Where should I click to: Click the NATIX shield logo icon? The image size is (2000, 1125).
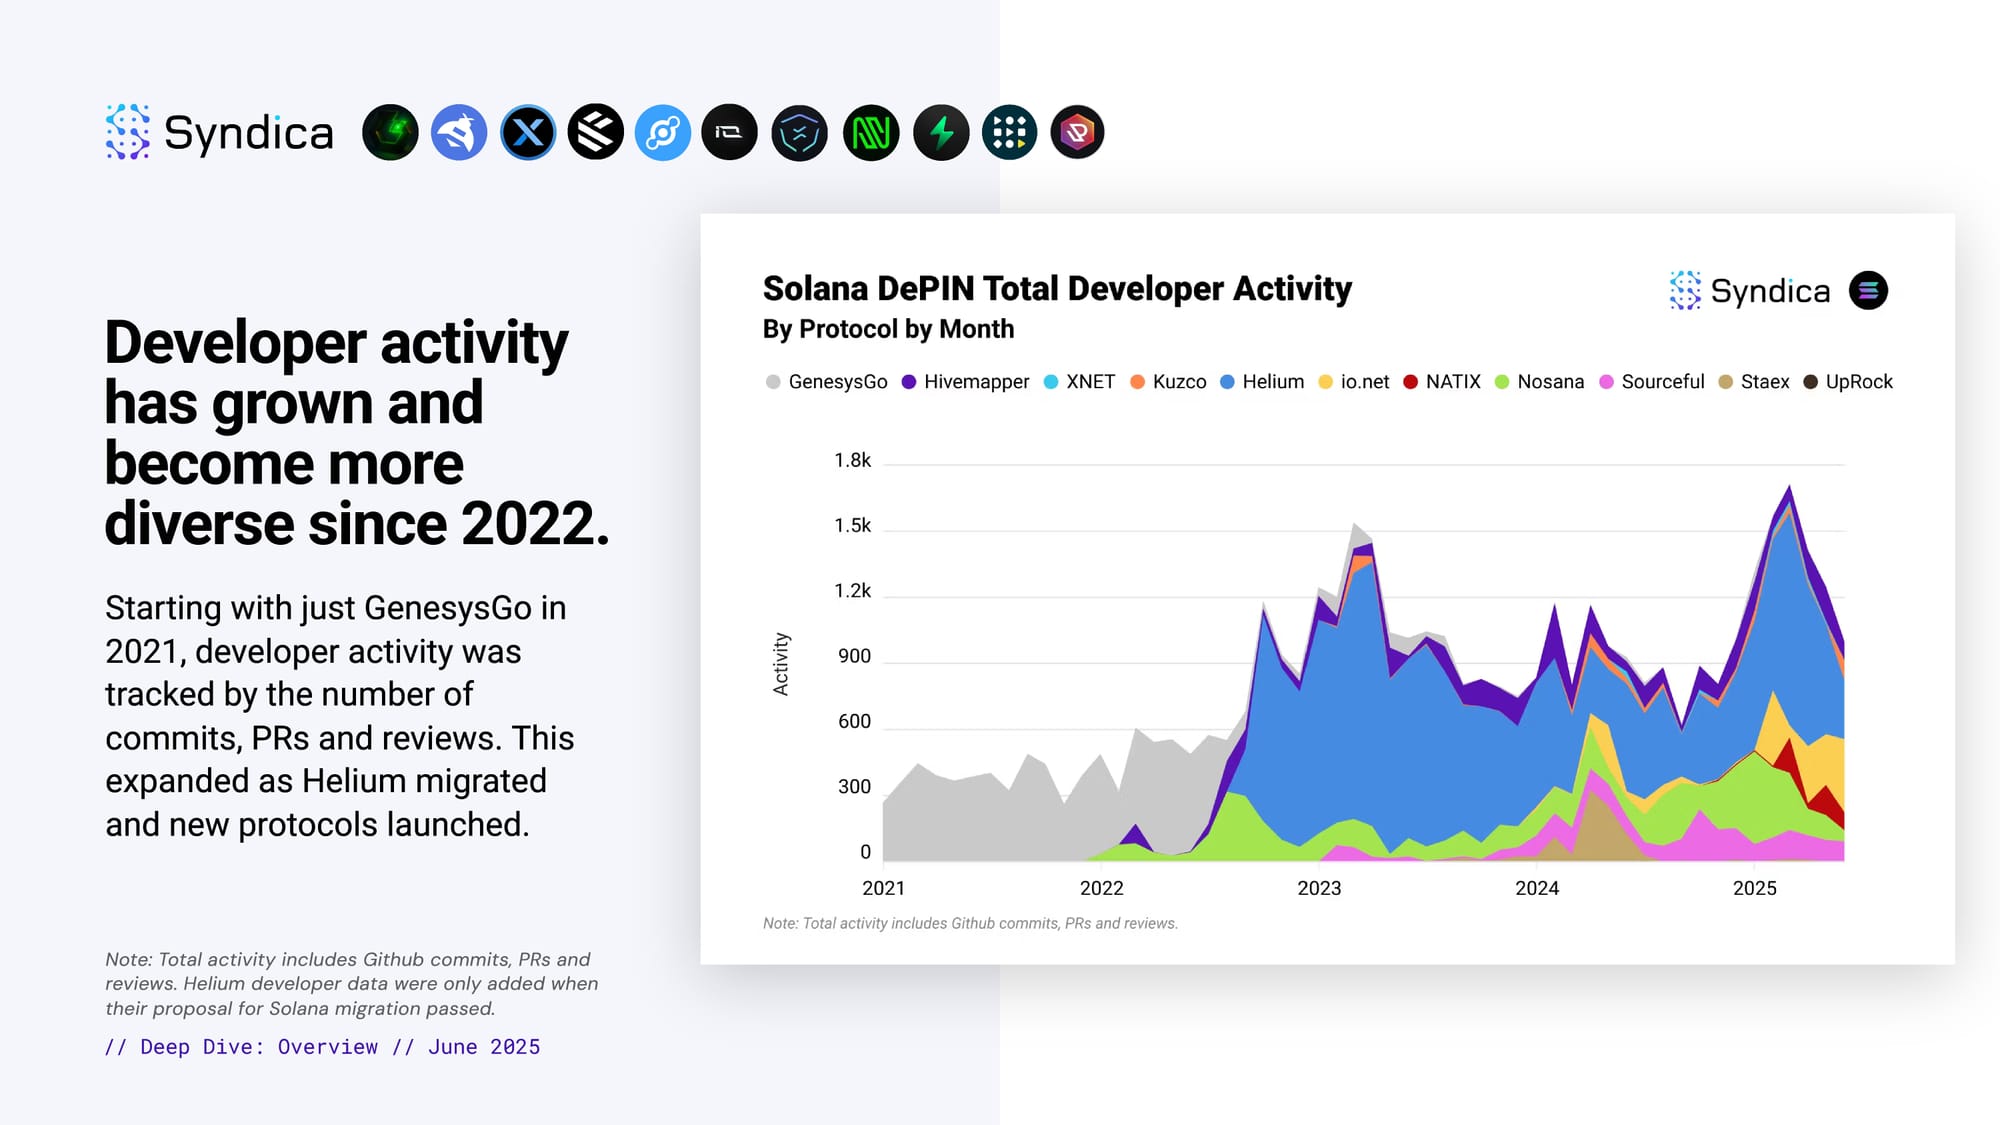(x=800, y=132)
